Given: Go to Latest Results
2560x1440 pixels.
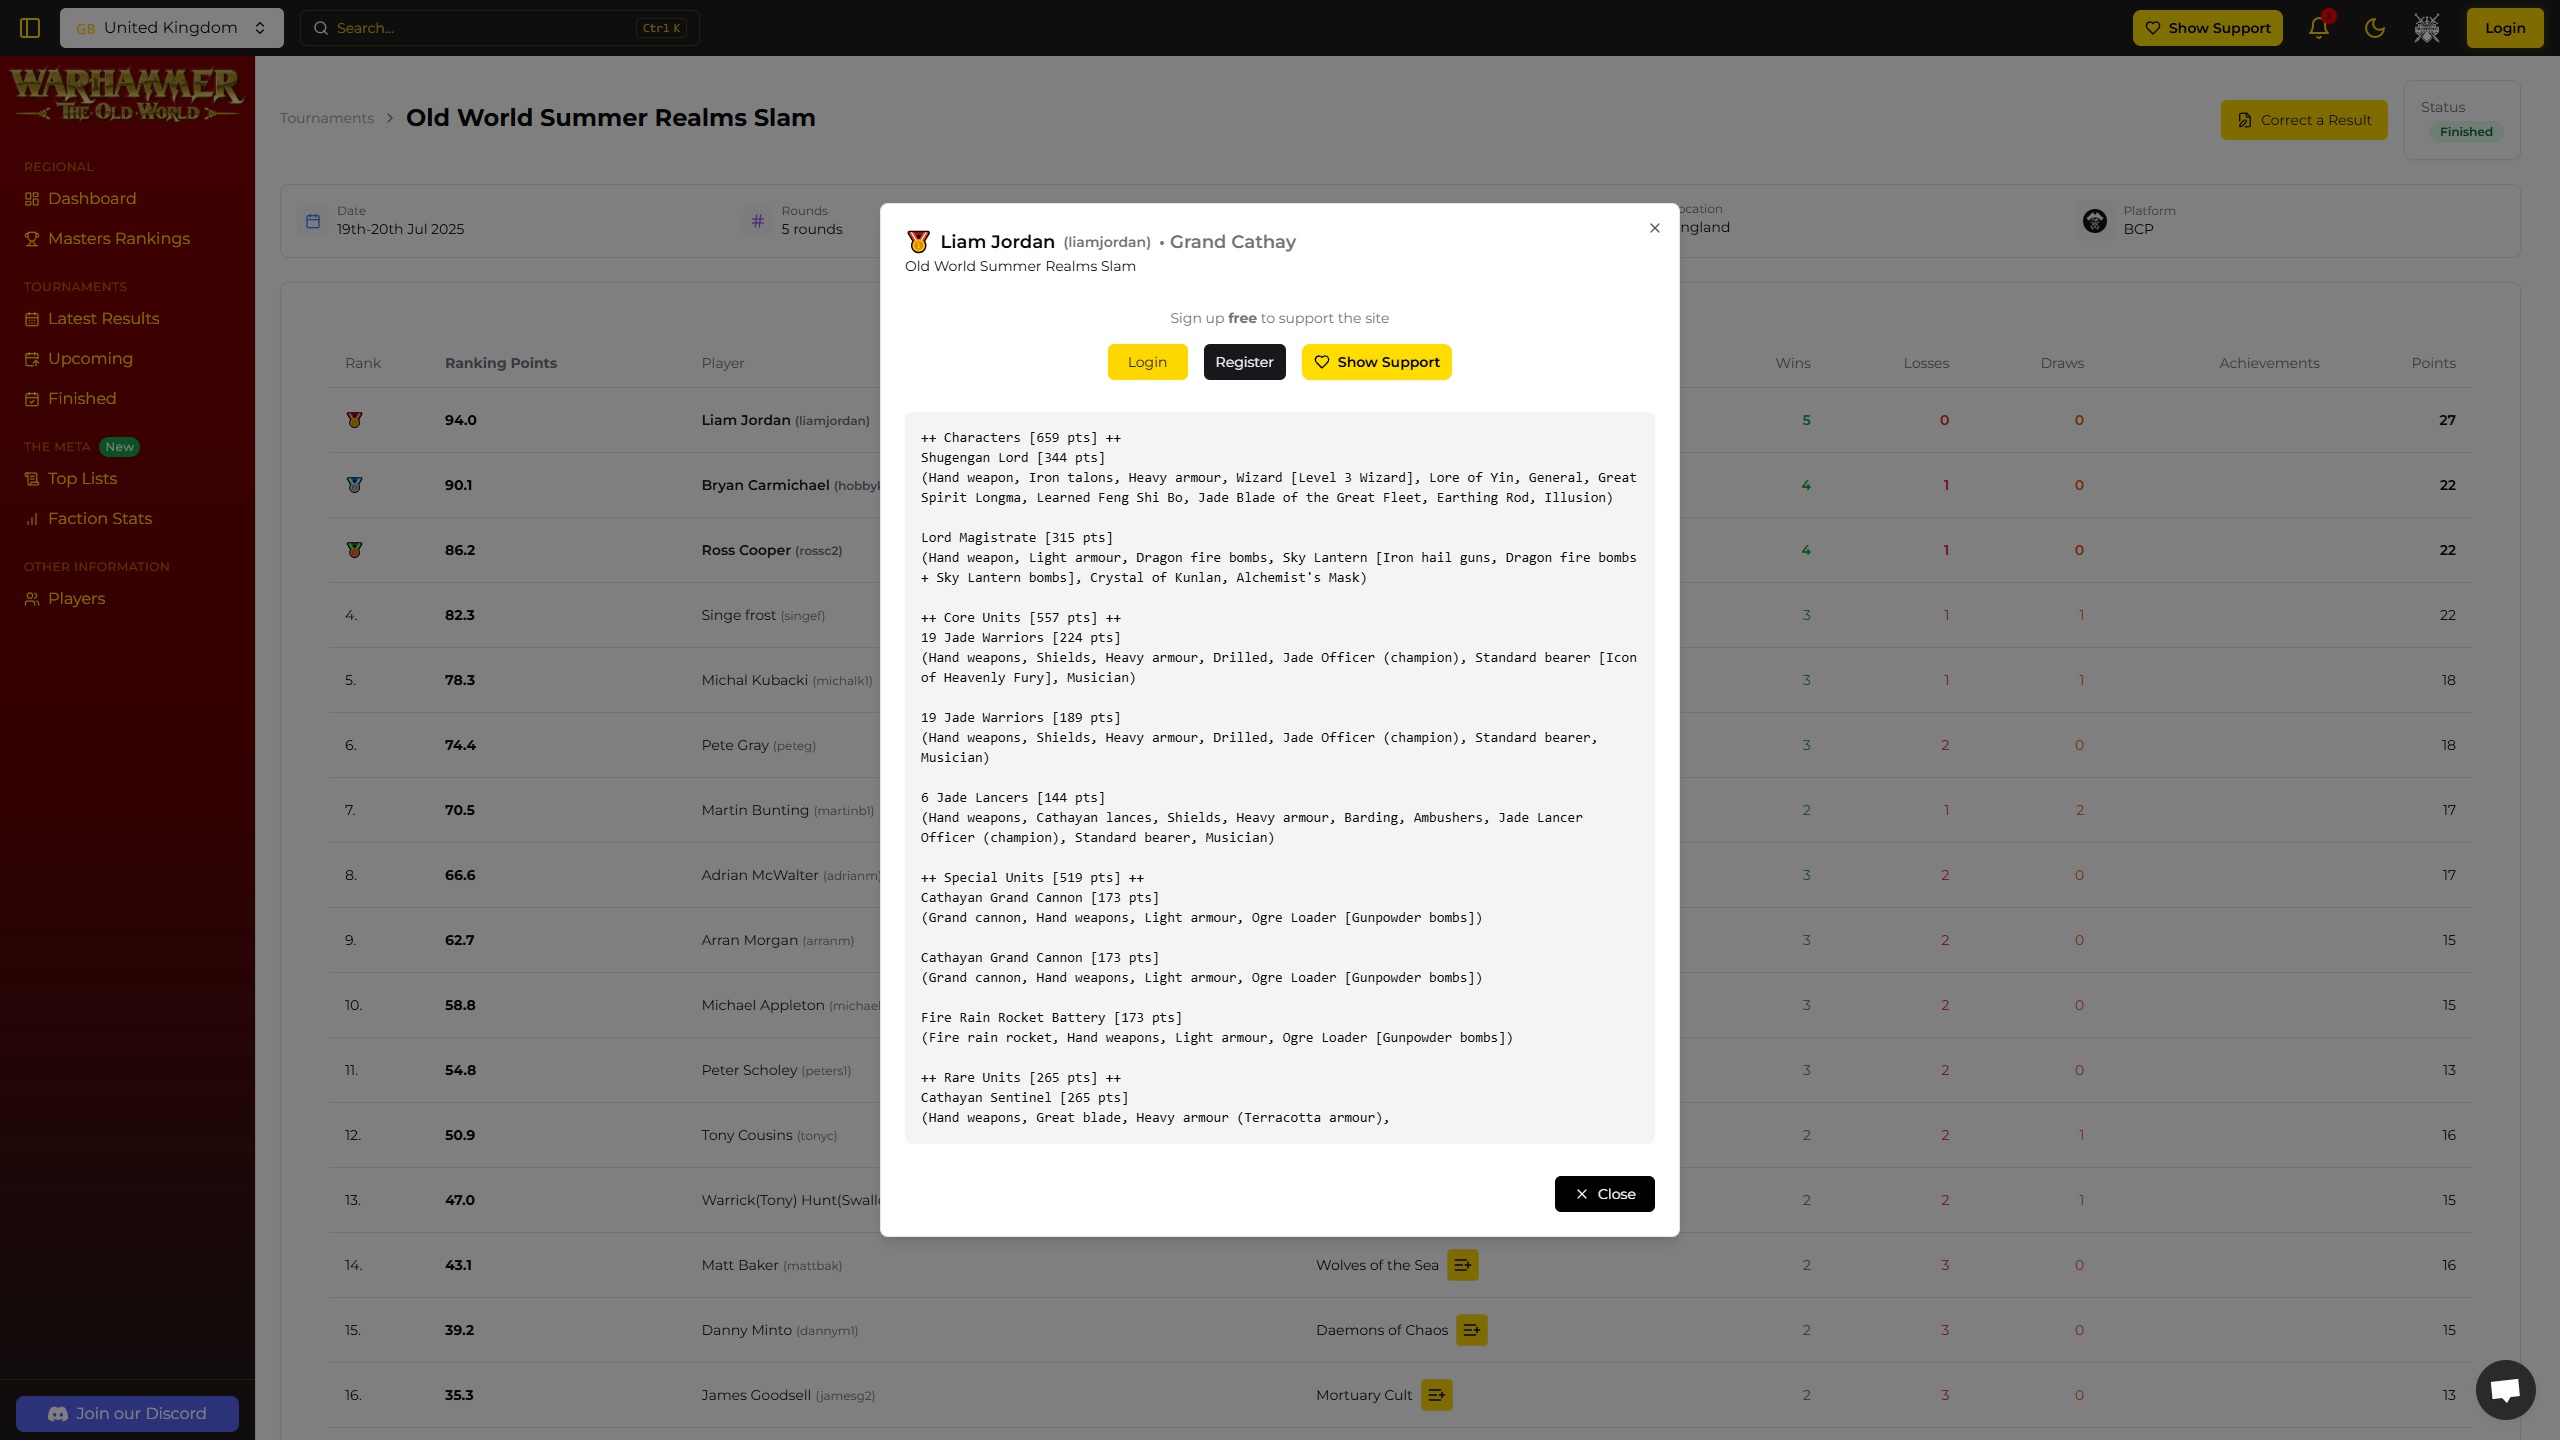Looking at the screenshot, I should (x=103, y=319).
